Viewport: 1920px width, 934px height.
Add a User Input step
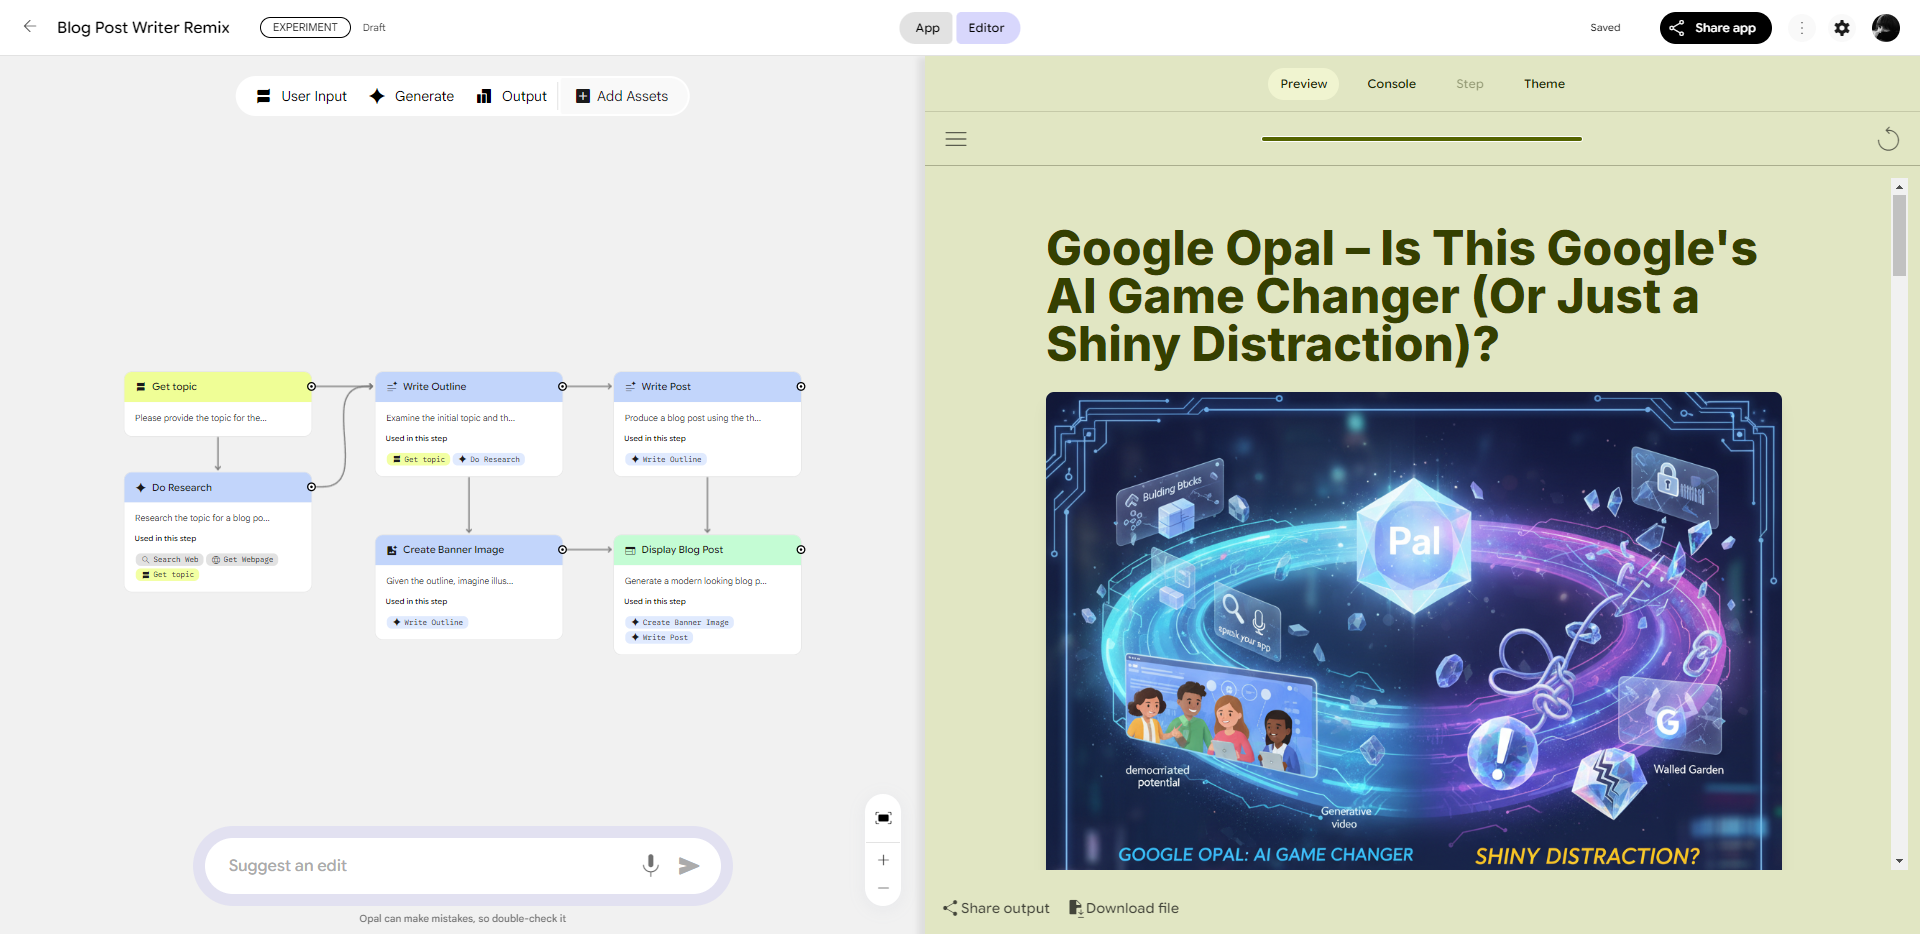(x=302, y=96)
